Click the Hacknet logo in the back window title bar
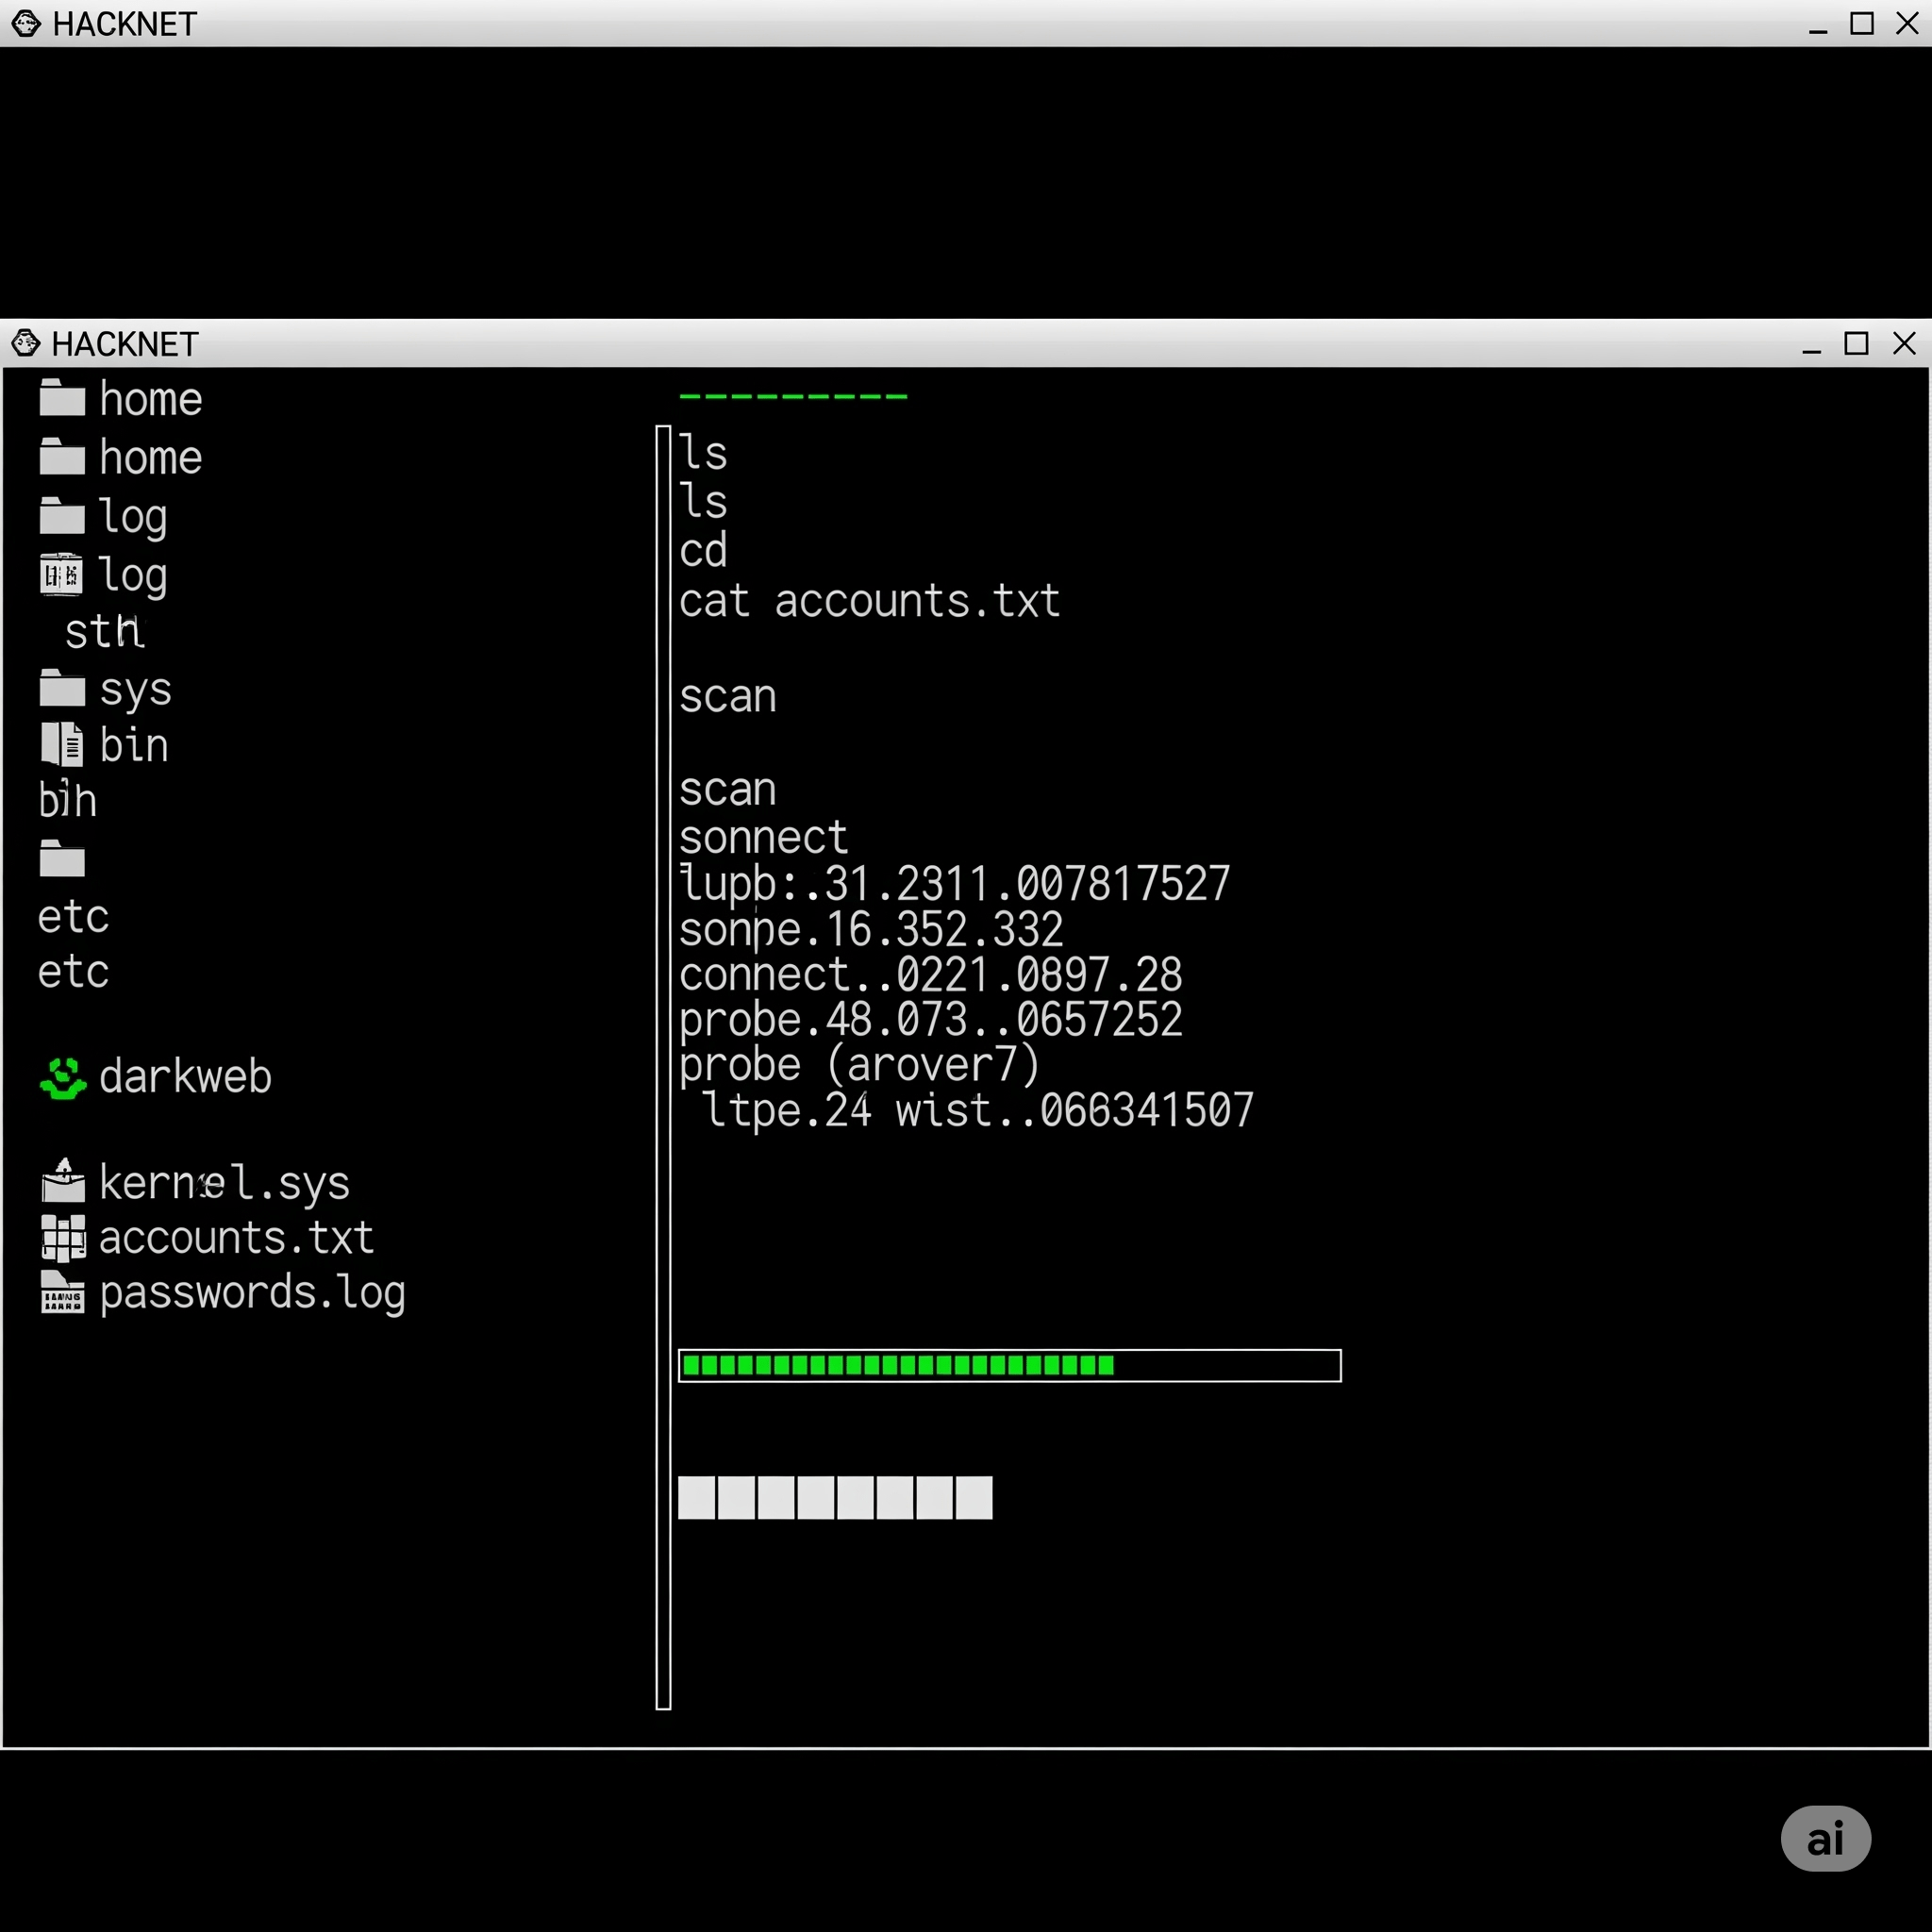 pyautogui.click(x=26, y=23)
